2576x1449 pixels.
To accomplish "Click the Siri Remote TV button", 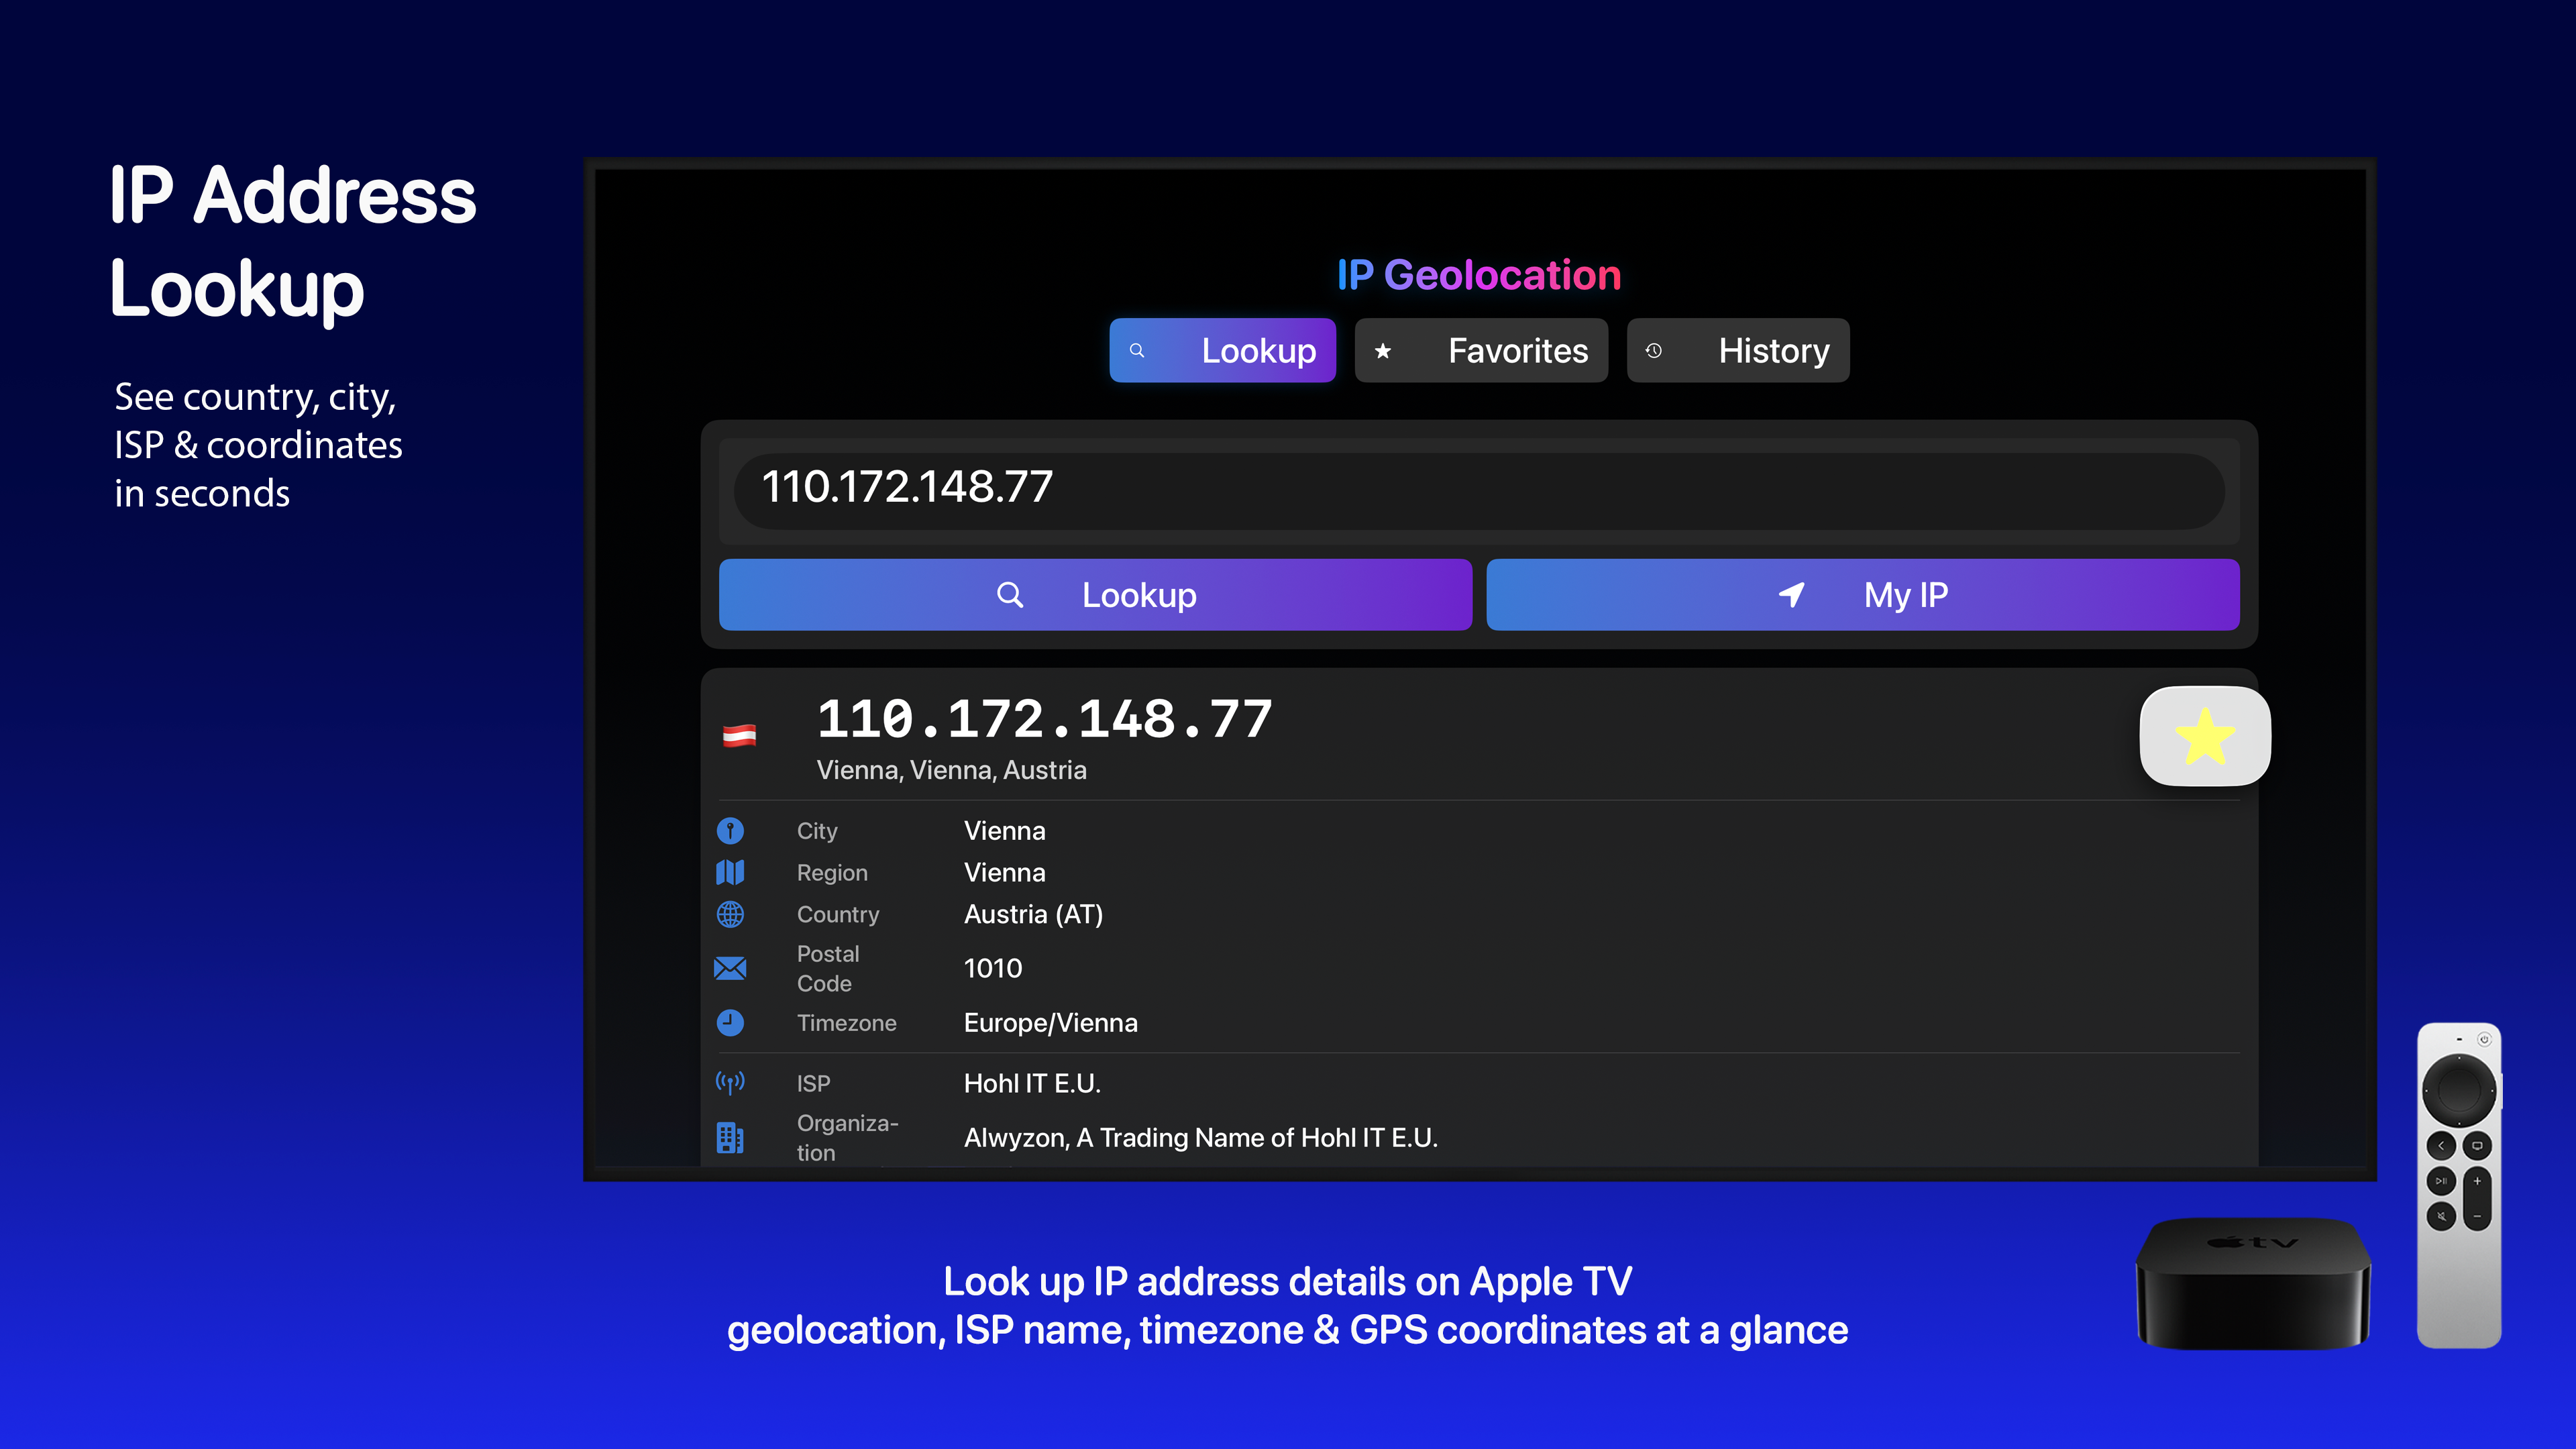I will pyautogui.click(x=2477, y=1145).
